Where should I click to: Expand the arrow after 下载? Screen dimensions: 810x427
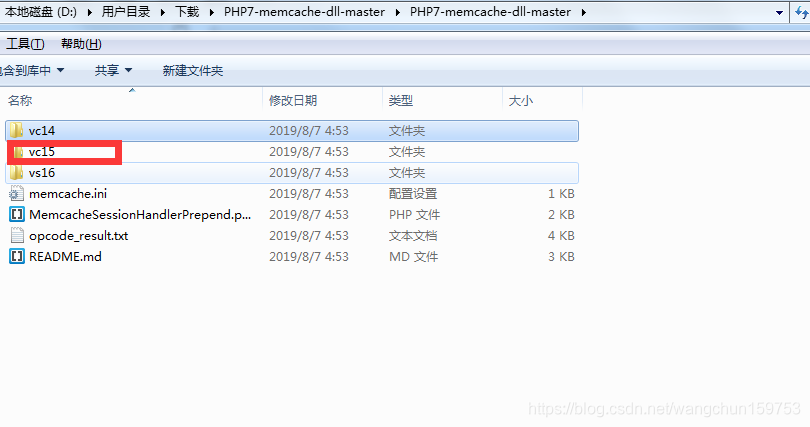point(212,12)
